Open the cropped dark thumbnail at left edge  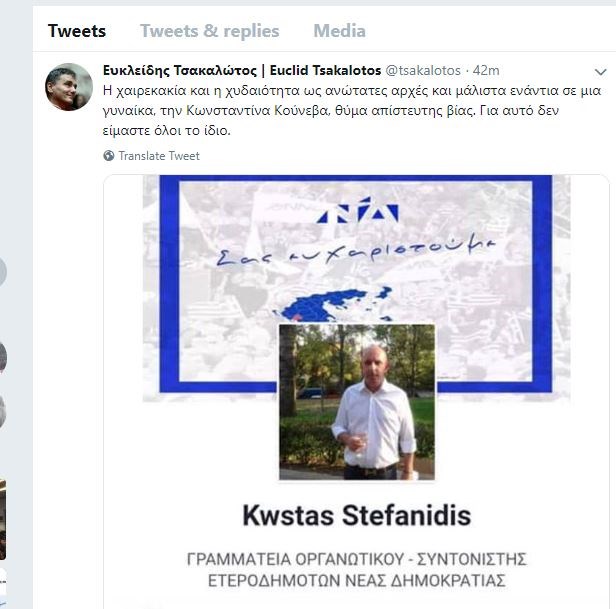3,519
